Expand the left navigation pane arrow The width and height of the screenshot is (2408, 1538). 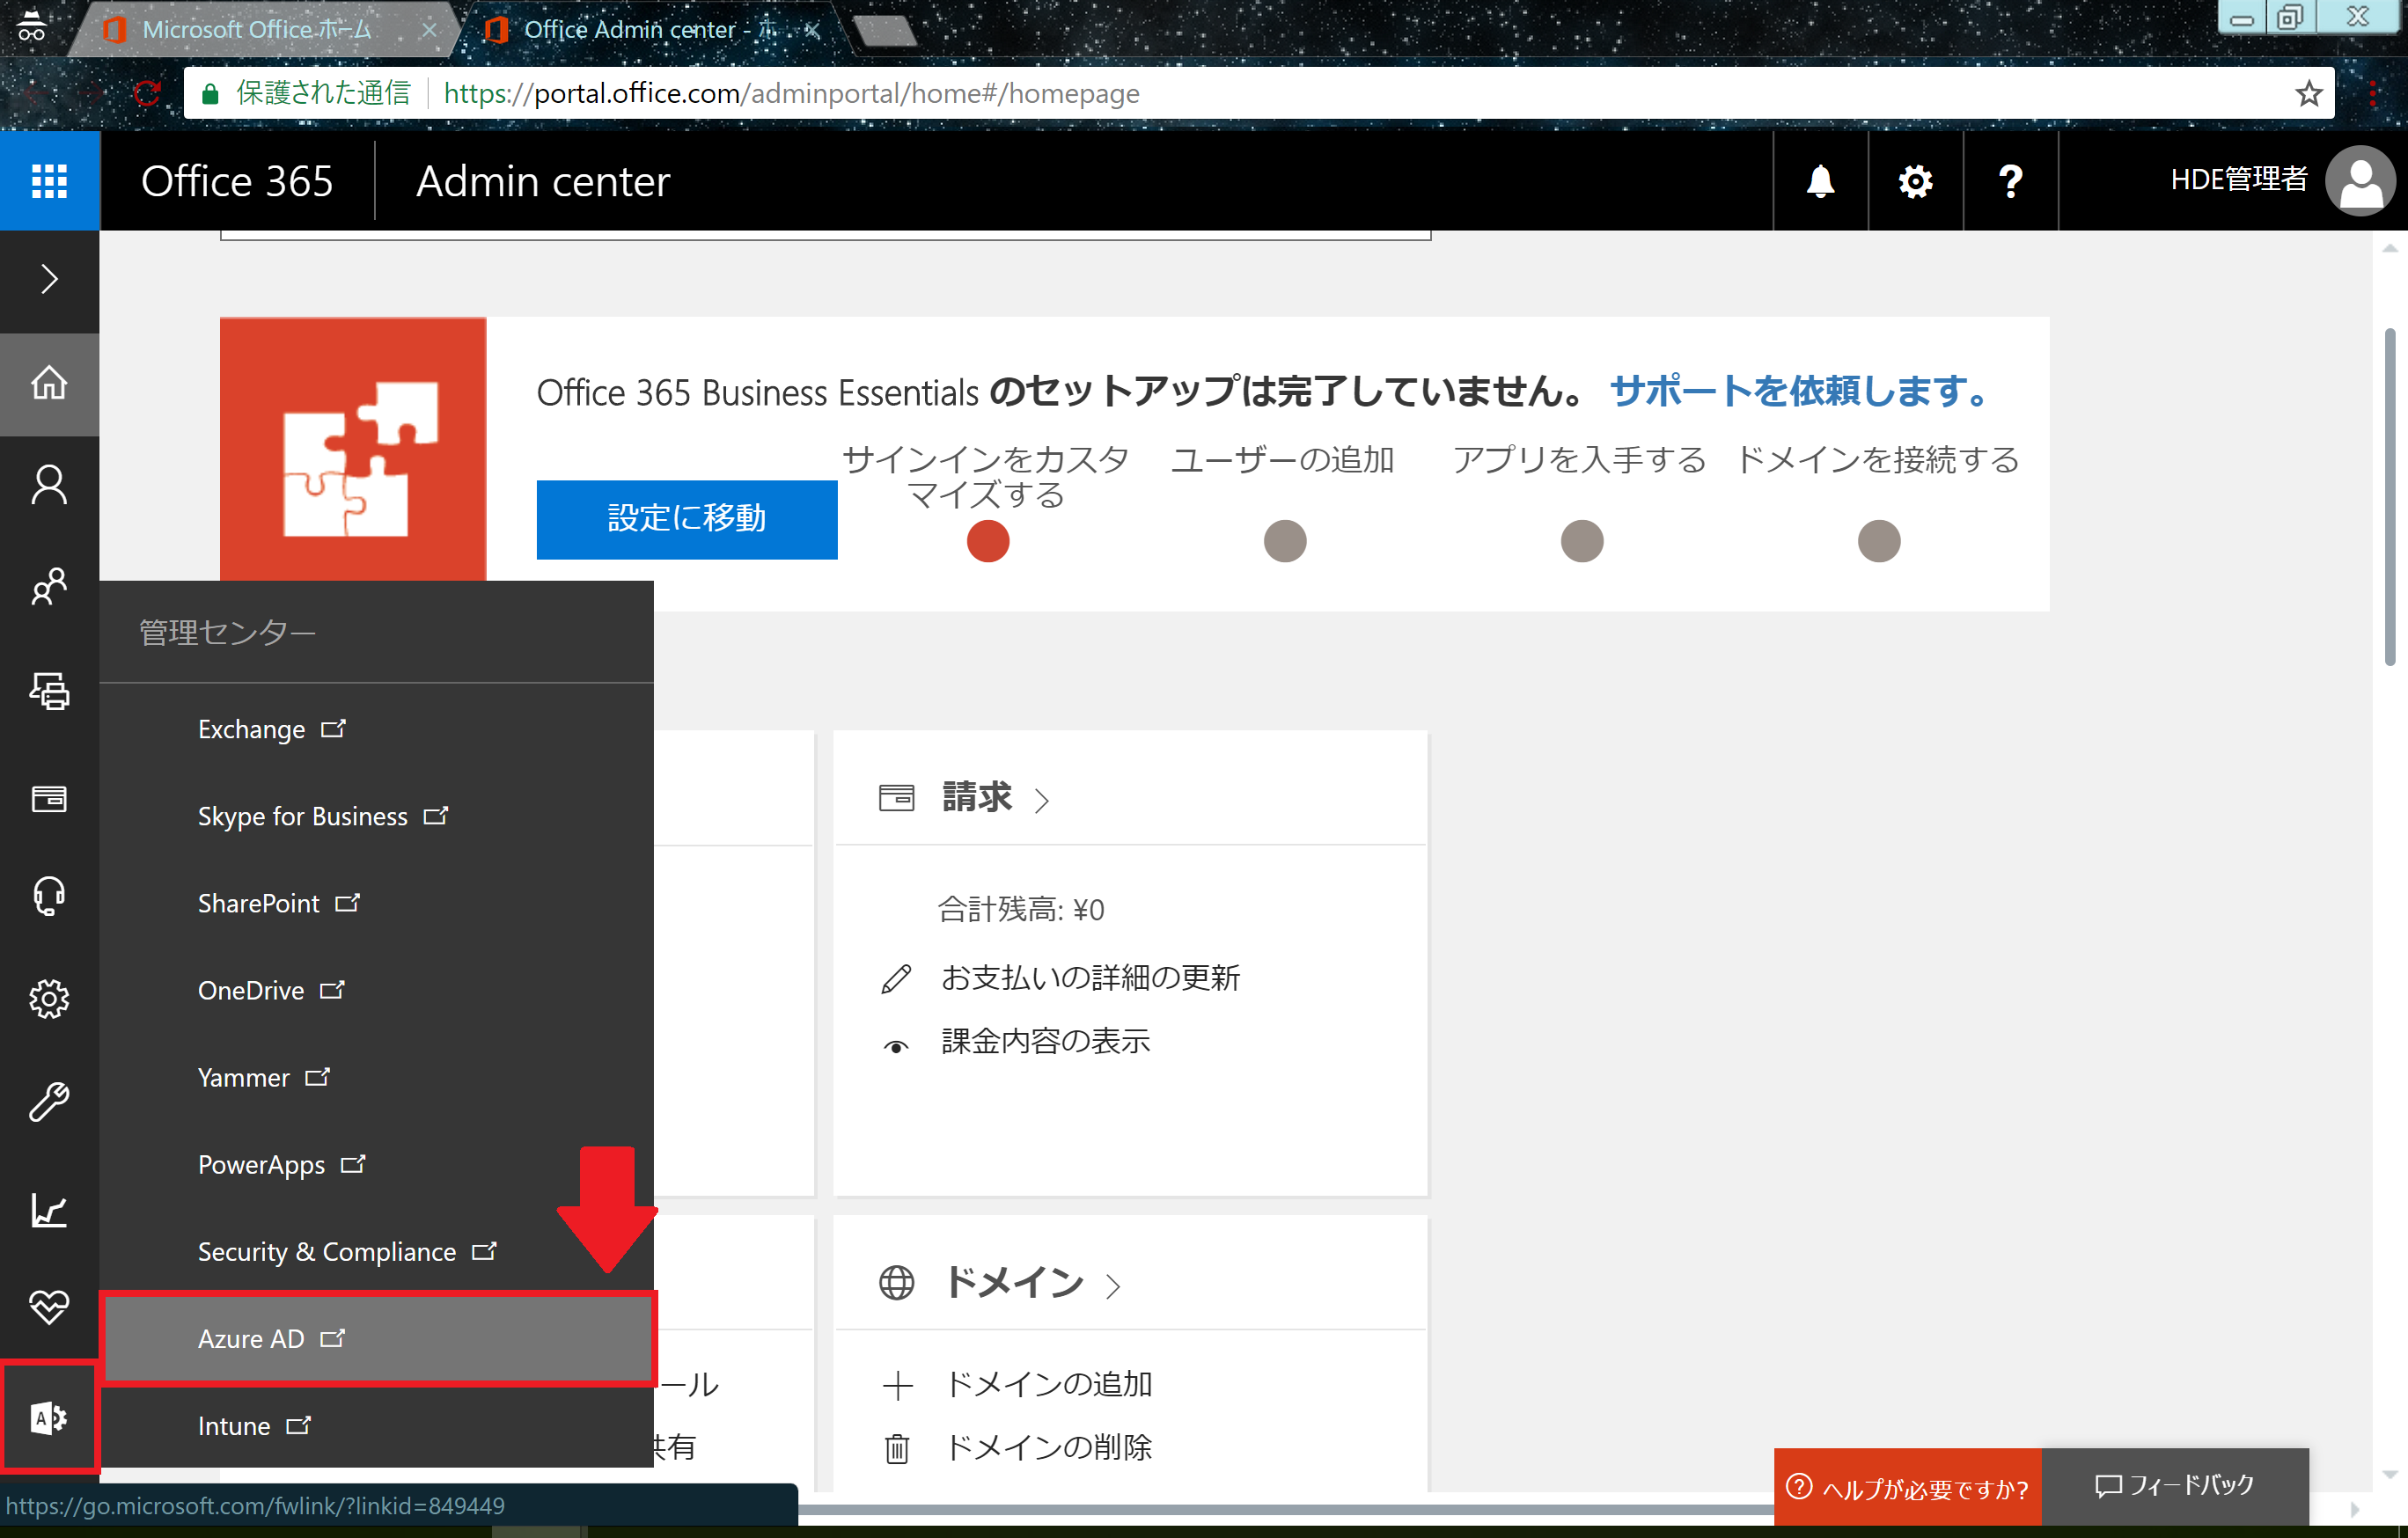pyautogui.click(x=49, y=279)
